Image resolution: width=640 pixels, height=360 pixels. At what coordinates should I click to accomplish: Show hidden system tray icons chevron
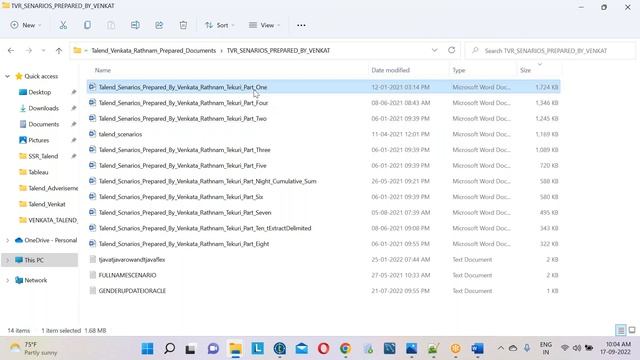point(500,348)
